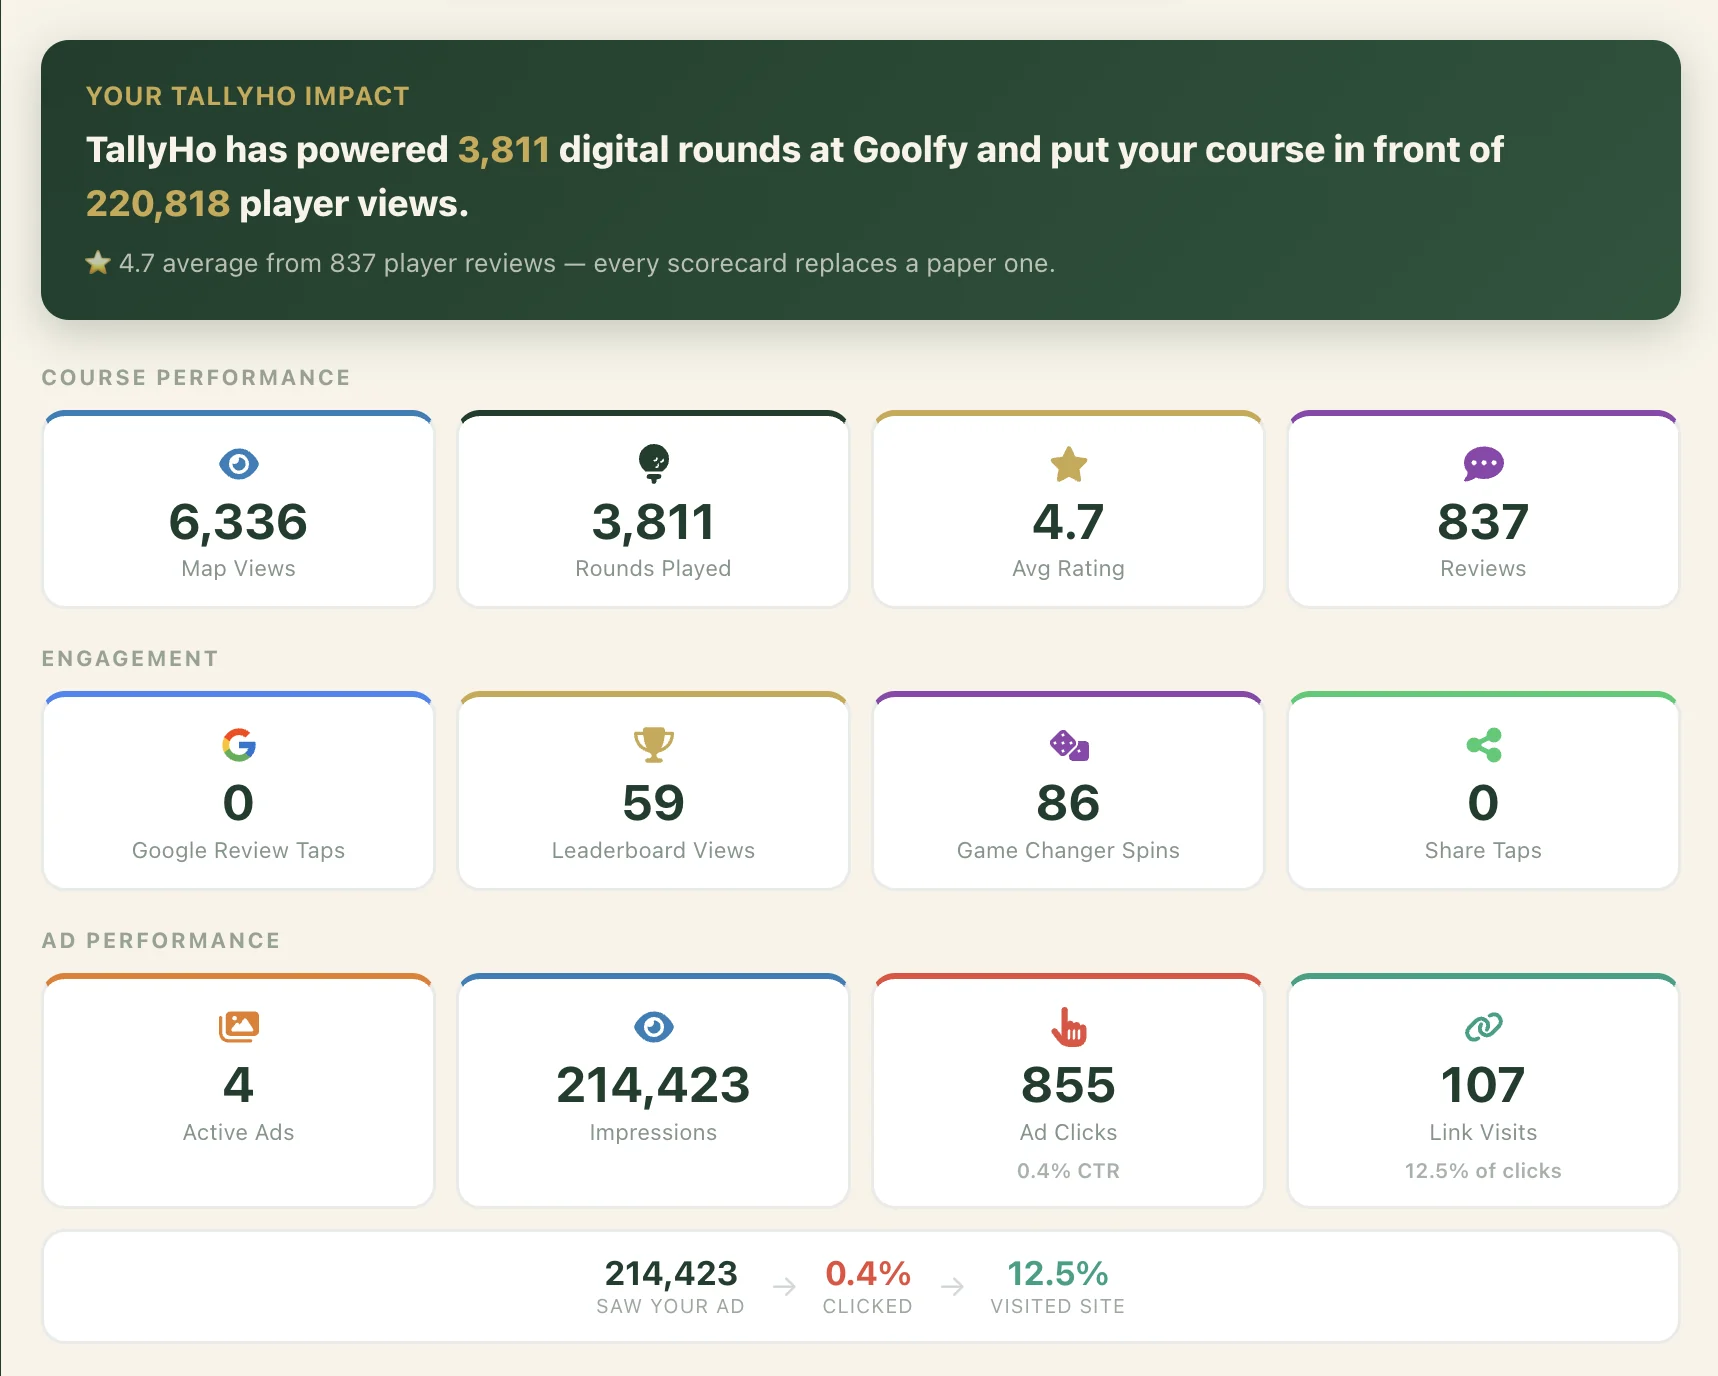Select the 59 Leaderboard Views value
The height and width of the screenshot is (1376, 1718).
tap(653, 803)
